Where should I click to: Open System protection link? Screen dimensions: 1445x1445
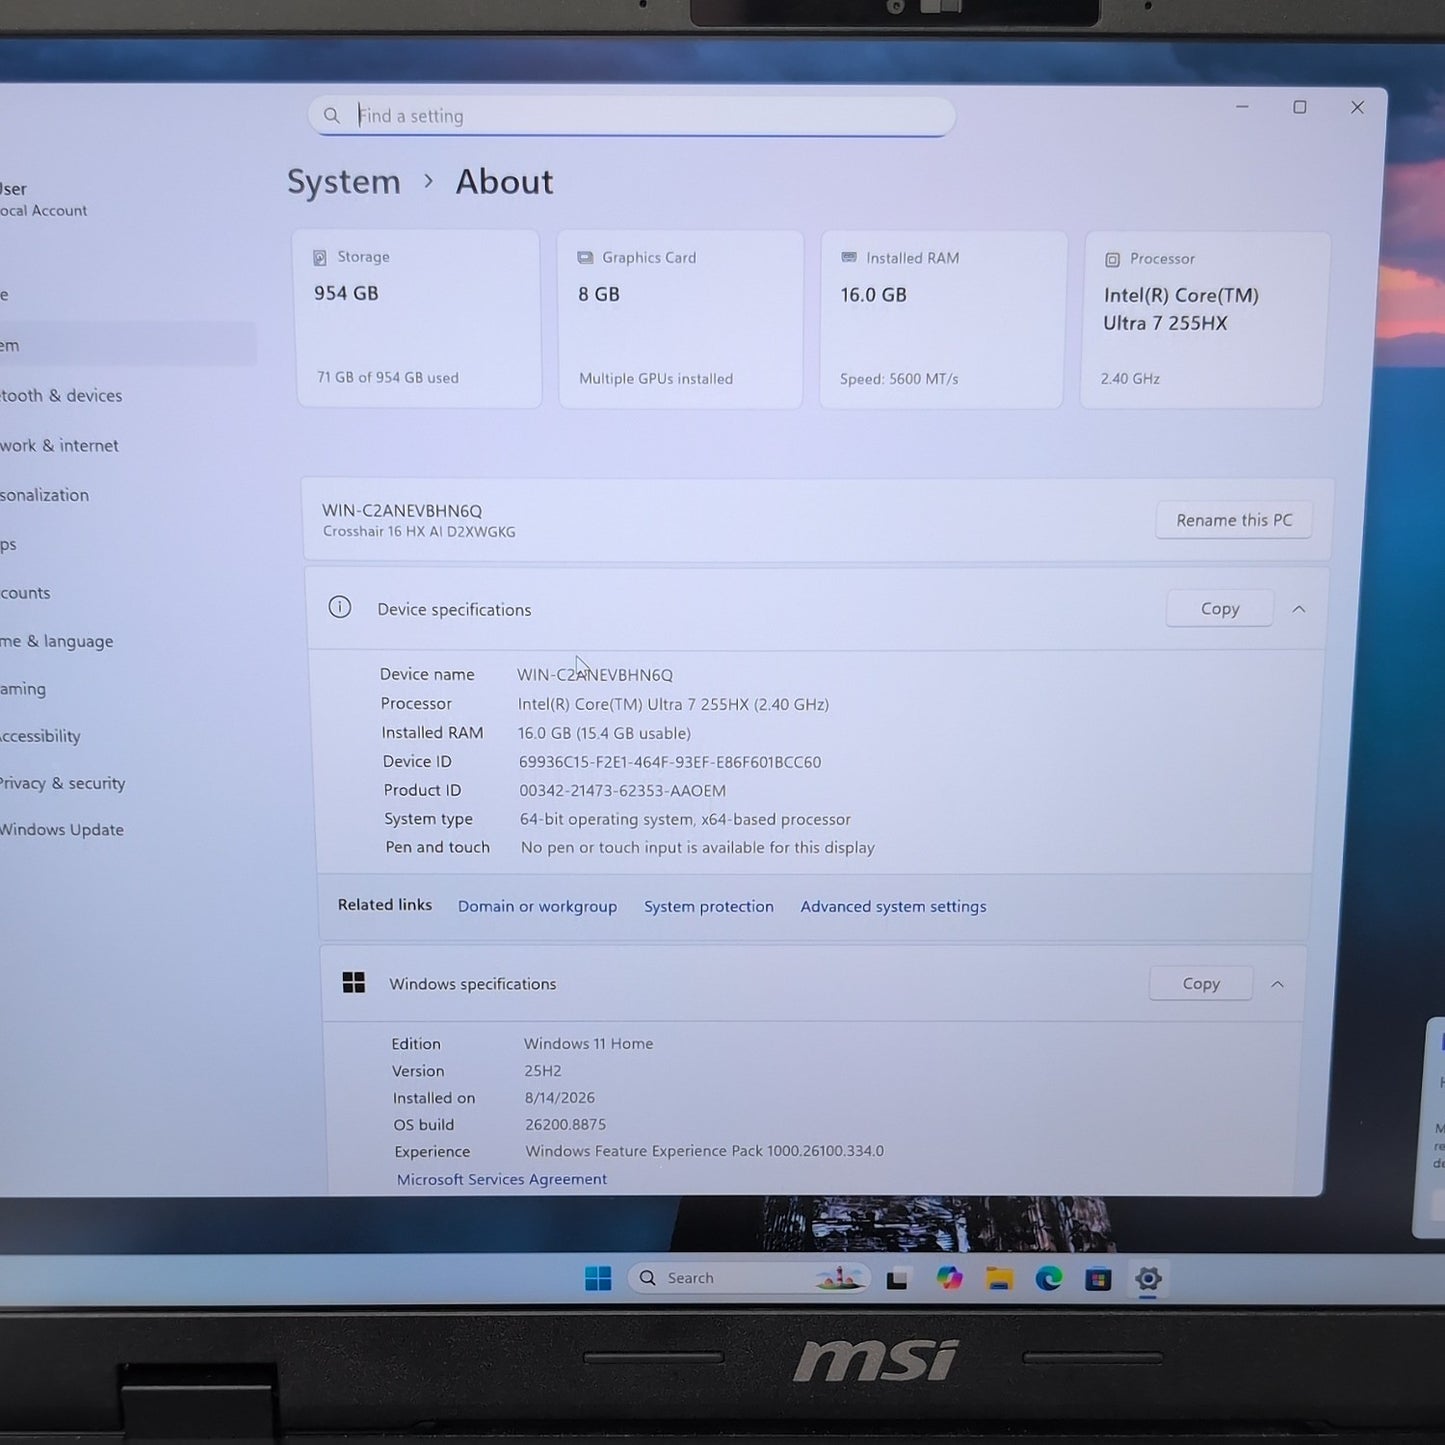pyautogui.click(x=709, y=907)
